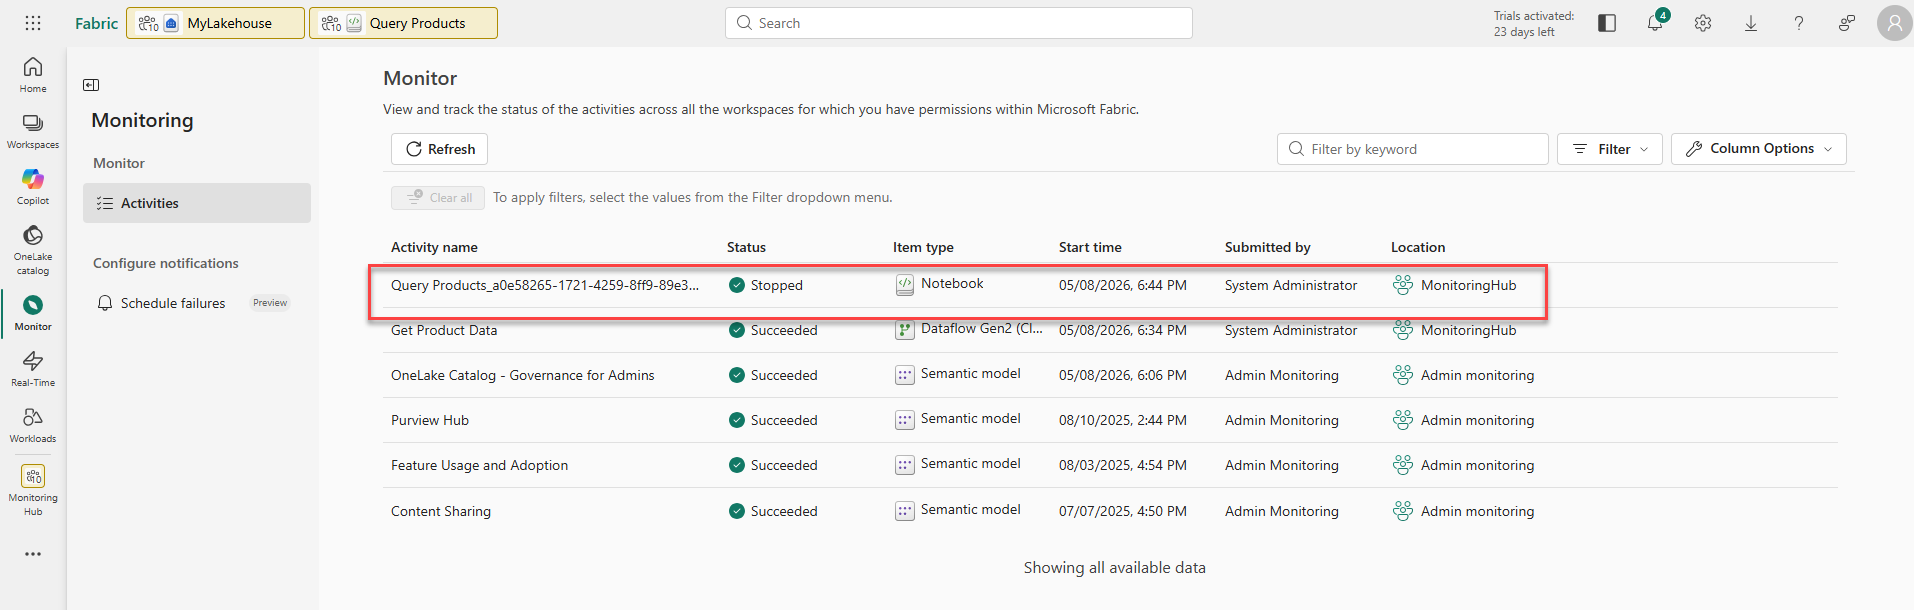1914x610 pixels.
Task: Click the Preview badge beside Schedule failures
Action: click(x=270, y=303)
